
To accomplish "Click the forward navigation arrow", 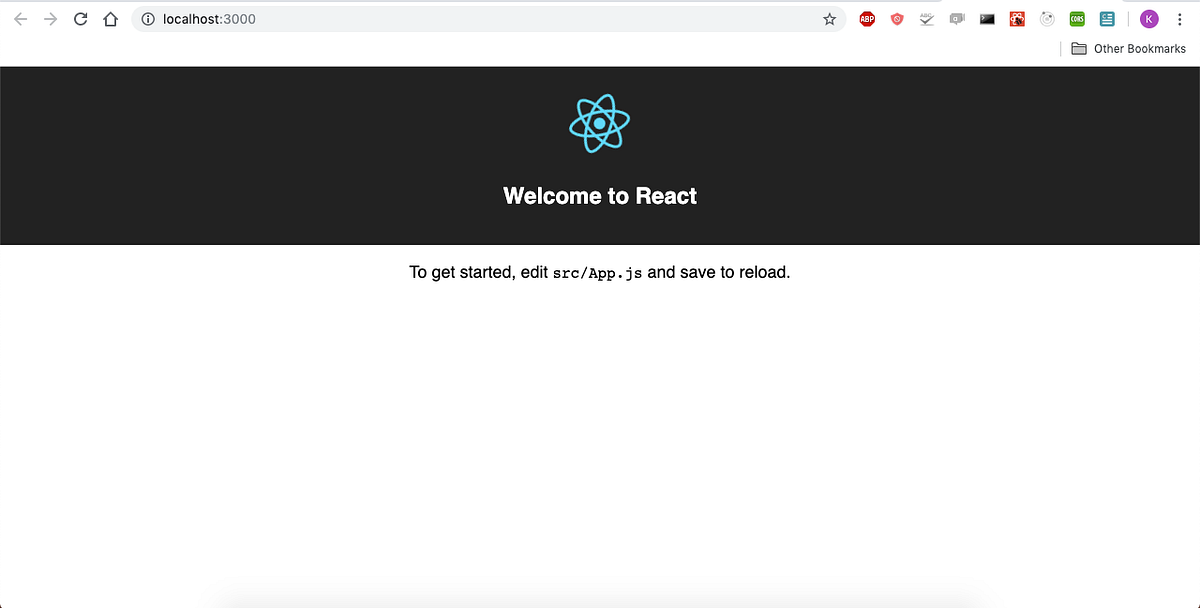I will point(50,18).
